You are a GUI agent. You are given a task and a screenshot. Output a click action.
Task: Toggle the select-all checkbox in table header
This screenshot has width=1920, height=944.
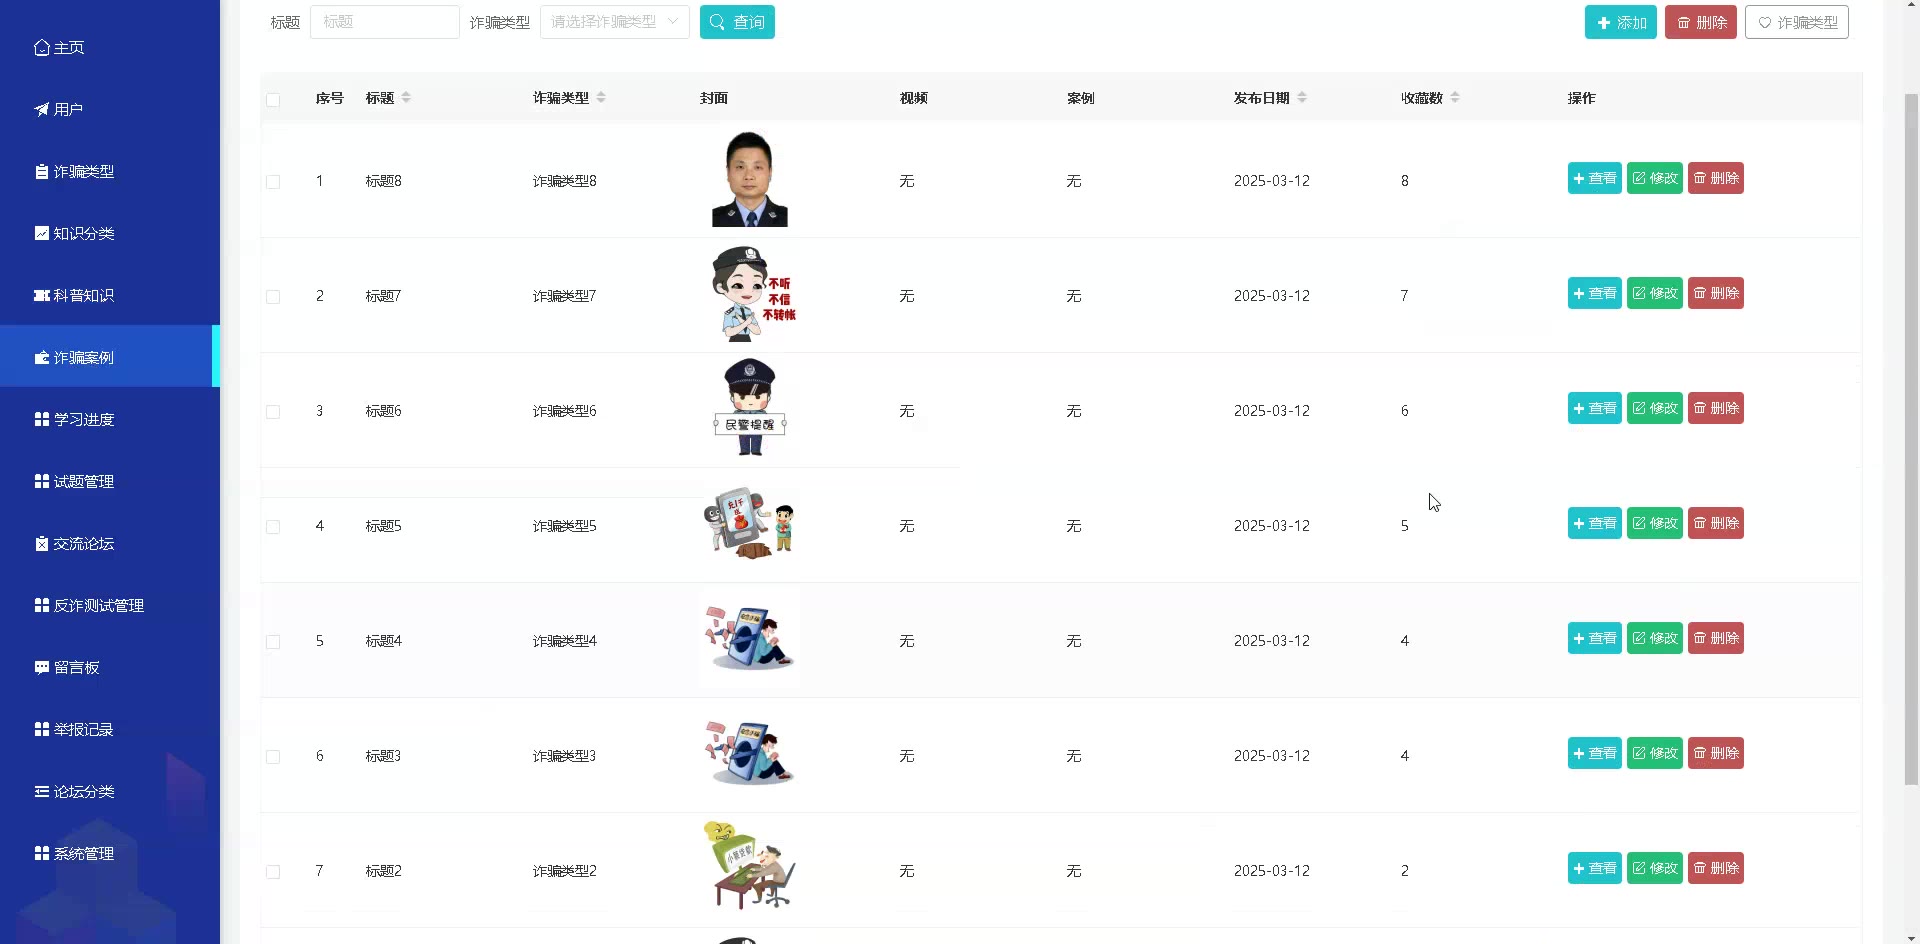tap(273, 99)
